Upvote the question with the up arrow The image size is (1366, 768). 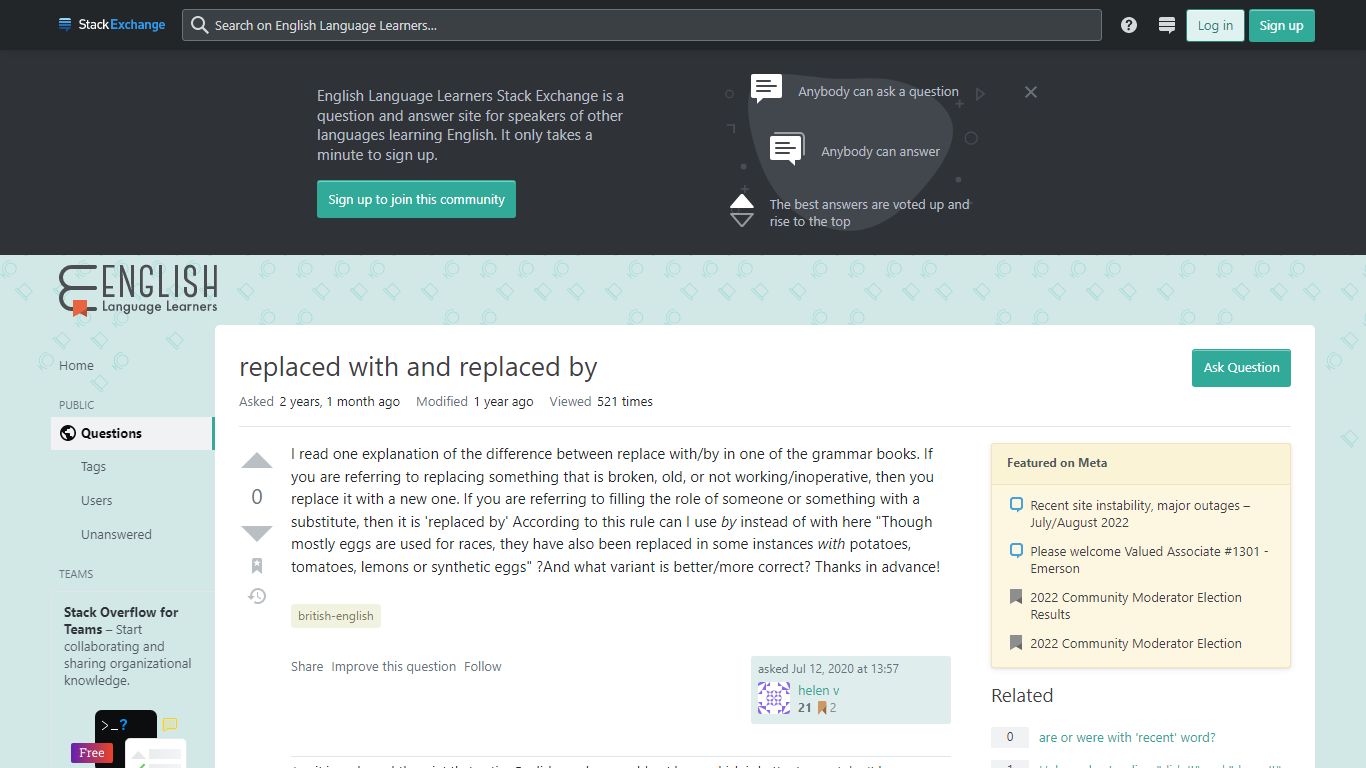coord(257,461)
